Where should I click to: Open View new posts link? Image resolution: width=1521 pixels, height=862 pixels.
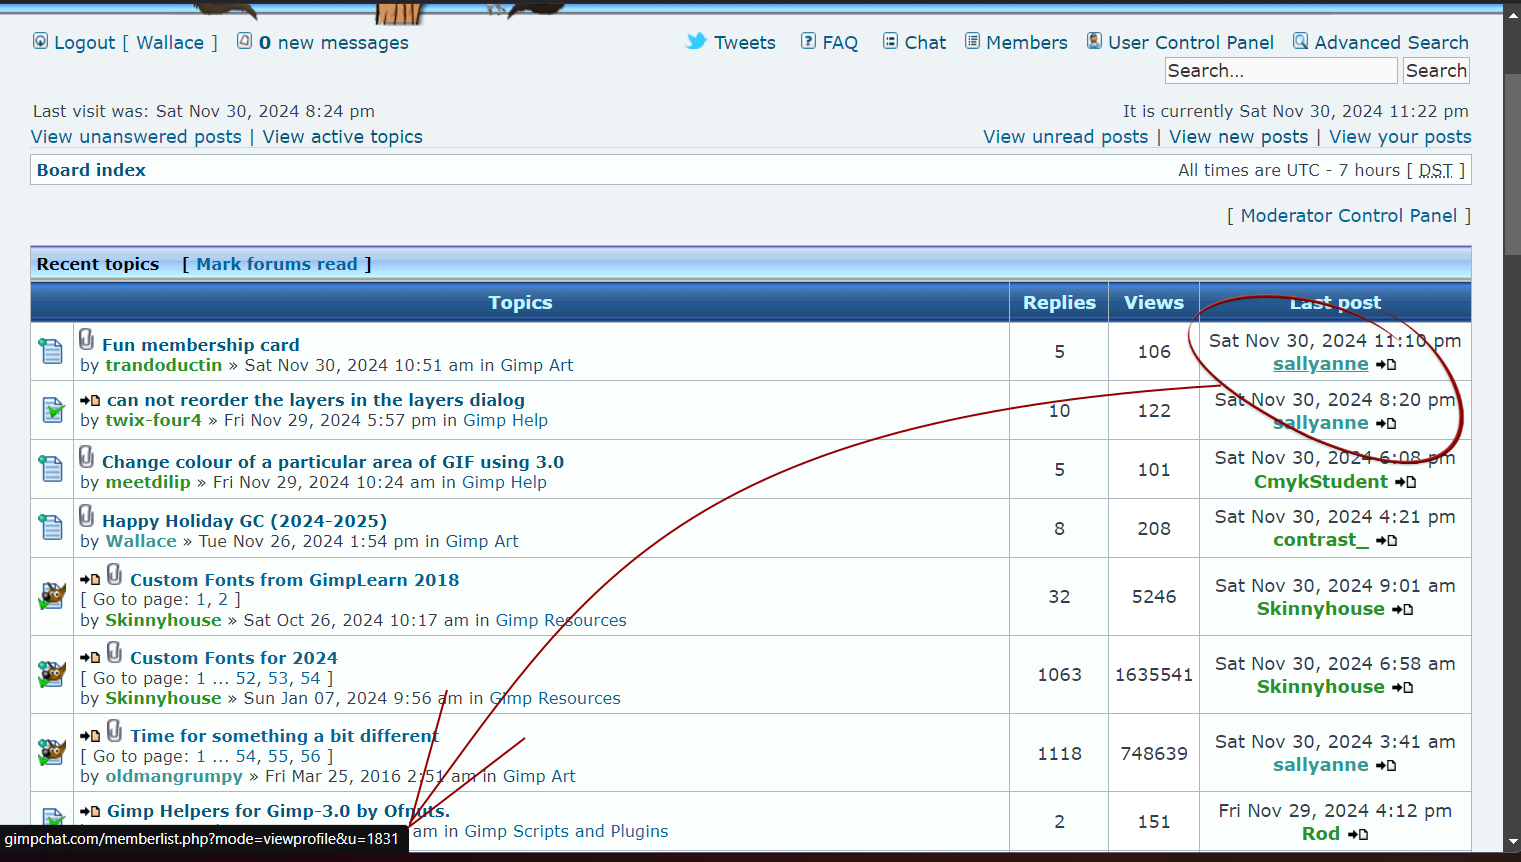click(1239, 137)
